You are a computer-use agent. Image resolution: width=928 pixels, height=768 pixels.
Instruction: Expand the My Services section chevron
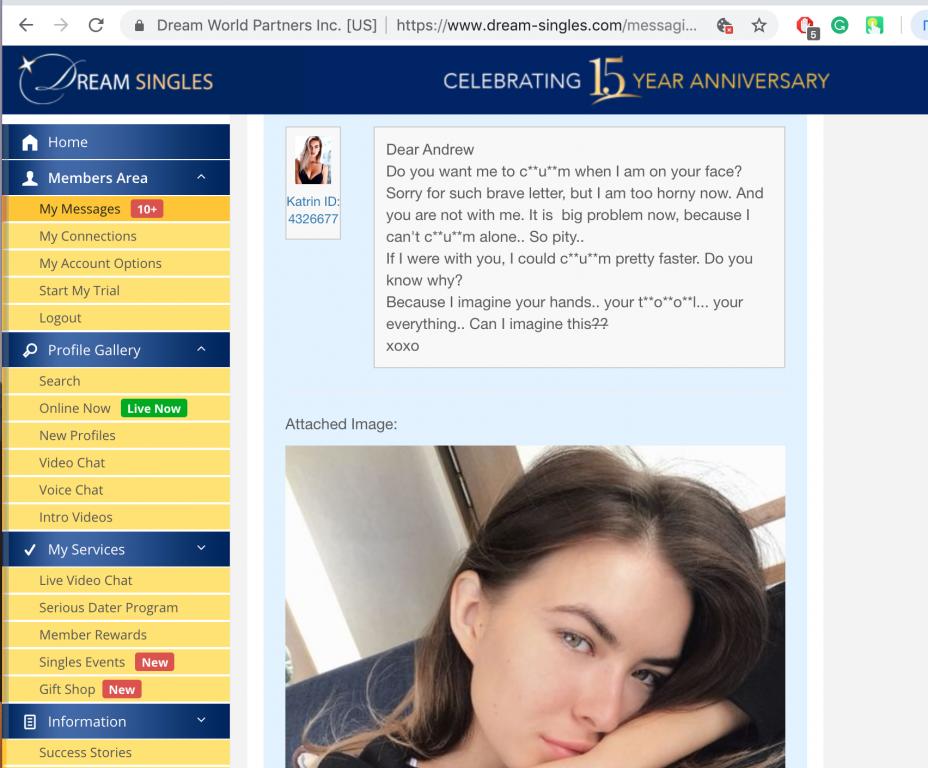(x=201, y=549)
